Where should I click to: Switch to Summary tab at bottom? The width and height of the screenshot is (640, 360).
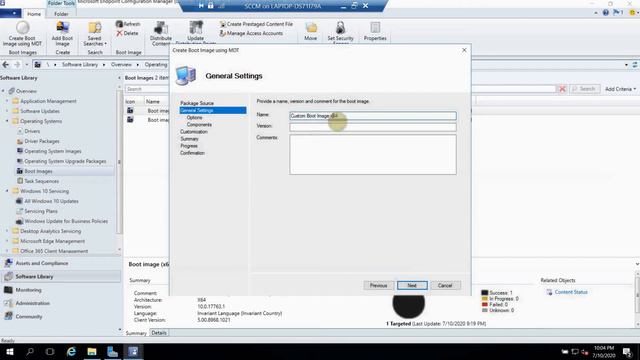pos(136,333)
